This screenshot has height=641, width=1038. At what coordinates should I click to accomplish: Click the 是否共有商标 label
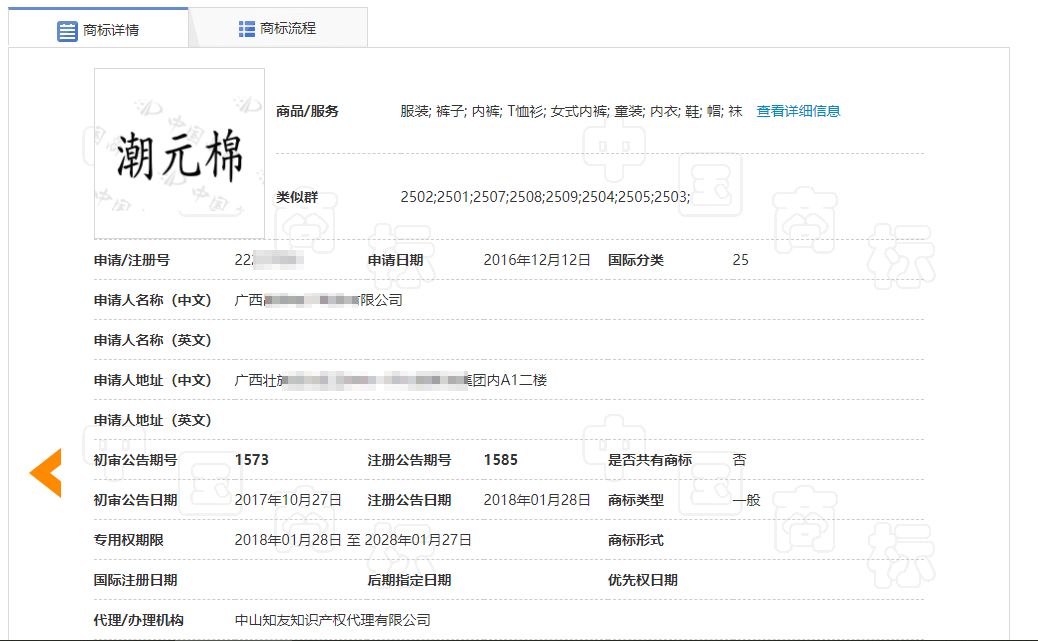pyautogui.click(x=650, y=460)
